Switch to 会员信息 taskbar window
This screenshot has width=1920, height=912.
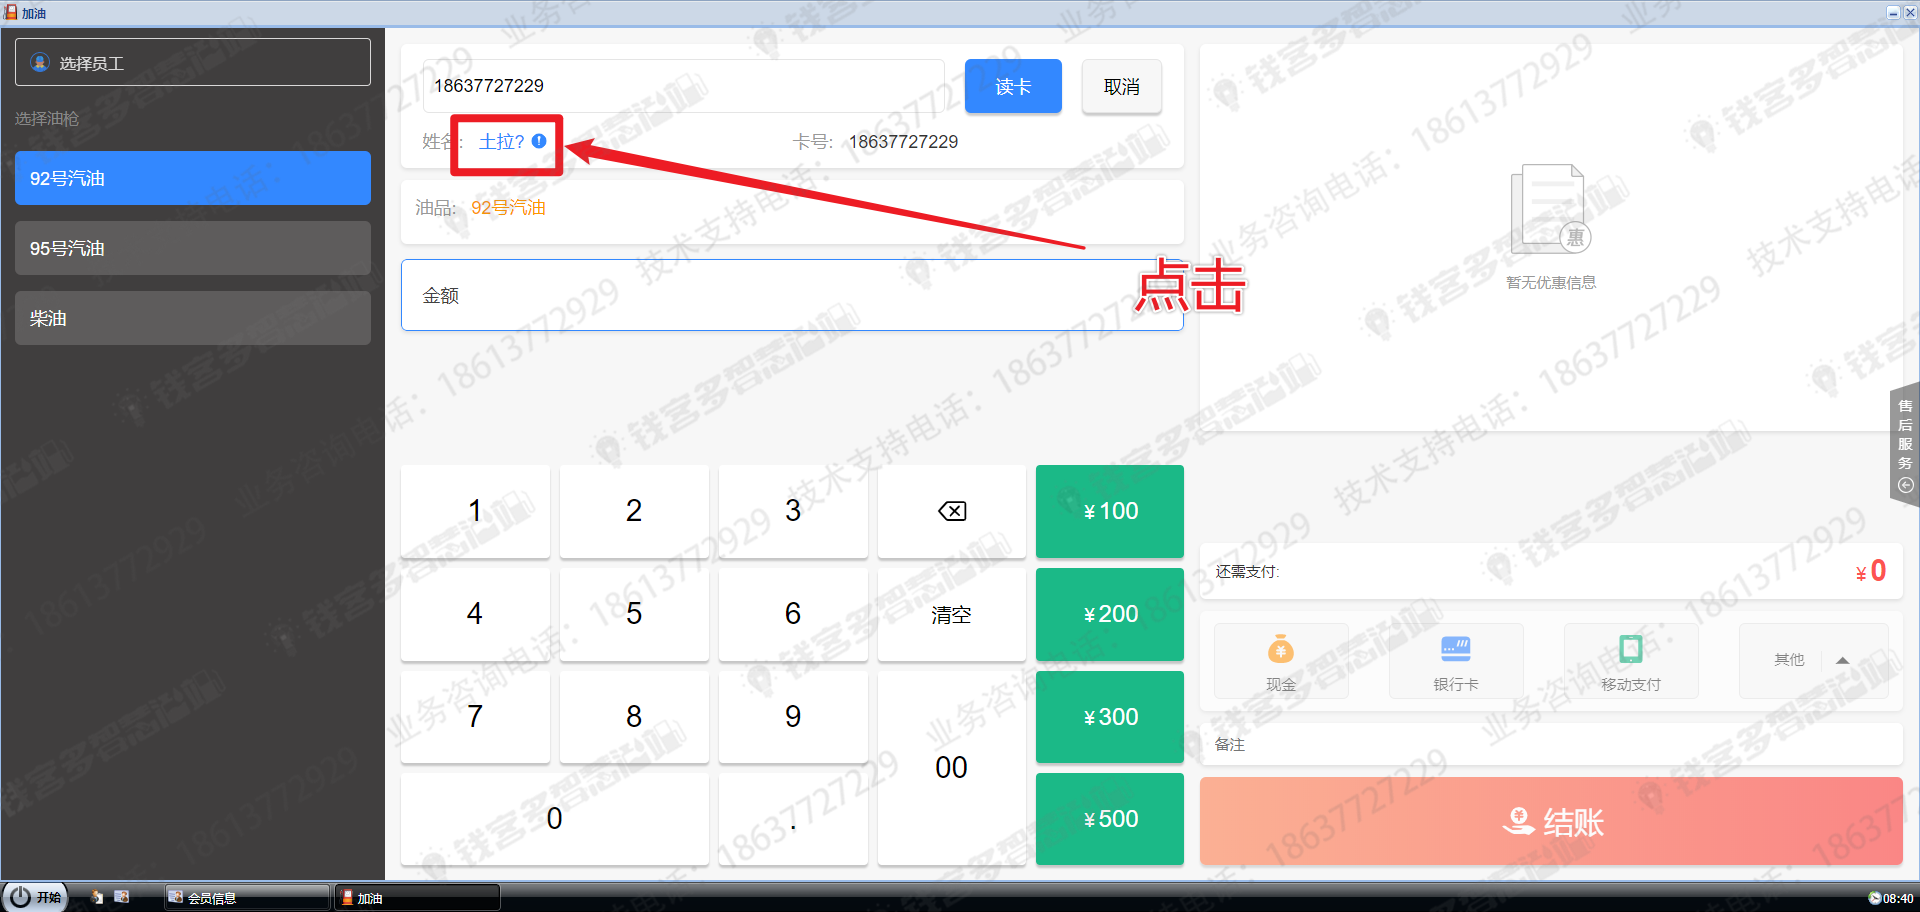246,898
